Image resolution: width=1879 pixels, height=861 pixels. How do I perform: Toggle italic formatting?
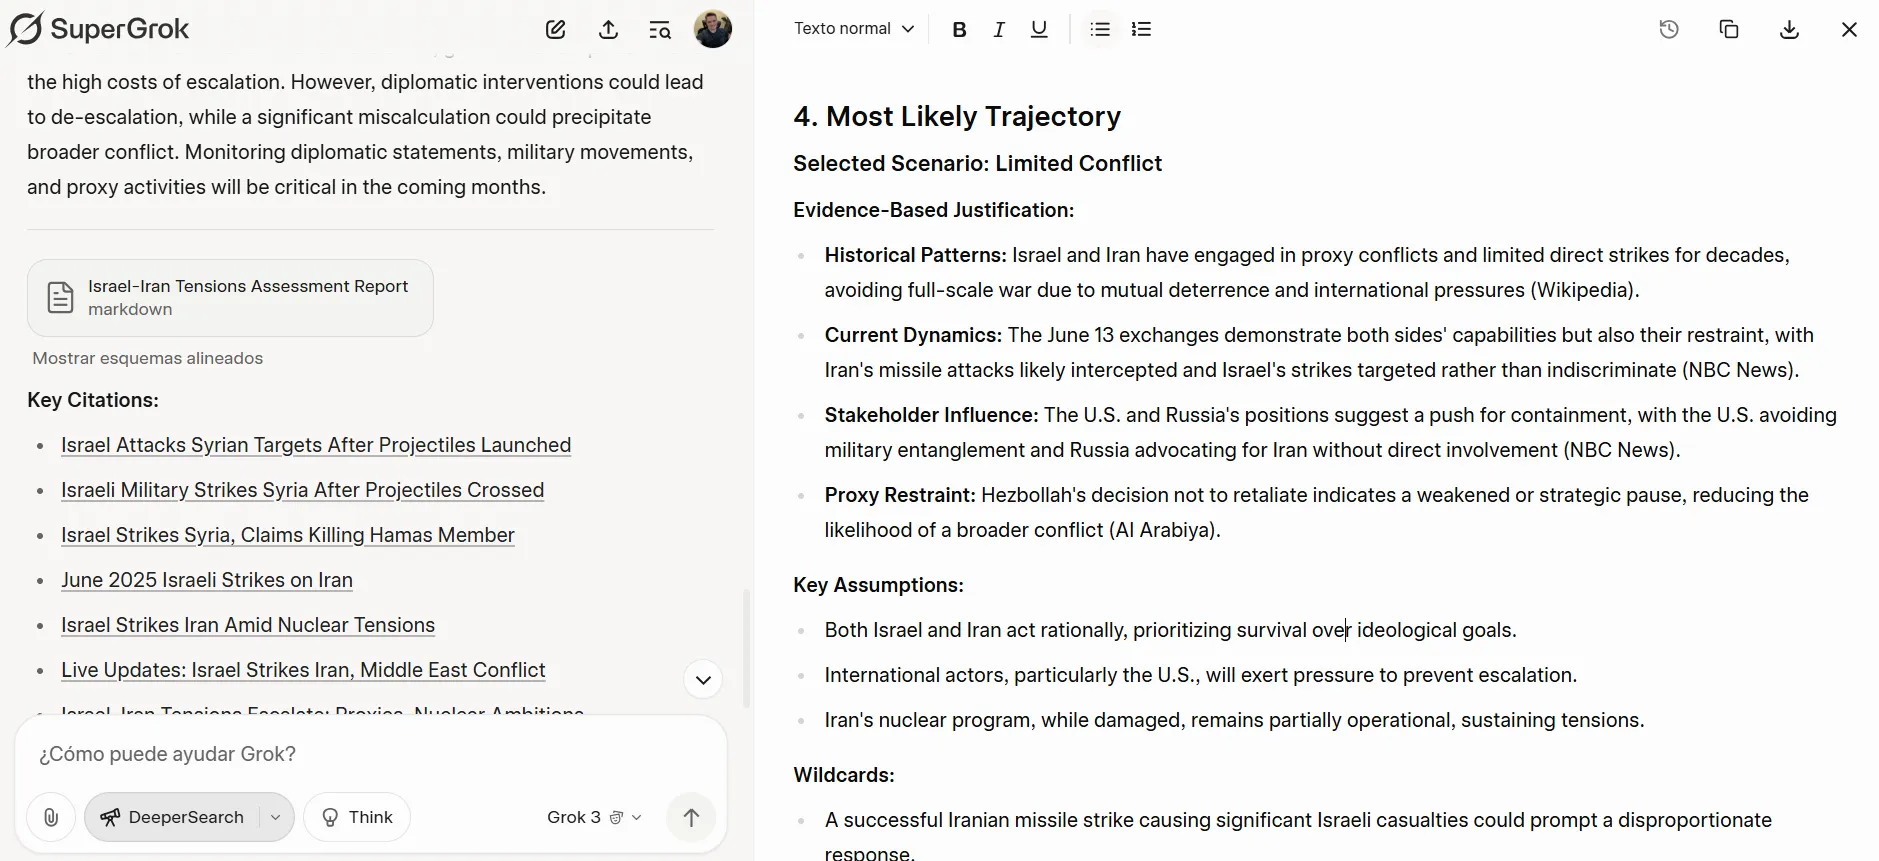click(x=998, y=30)
